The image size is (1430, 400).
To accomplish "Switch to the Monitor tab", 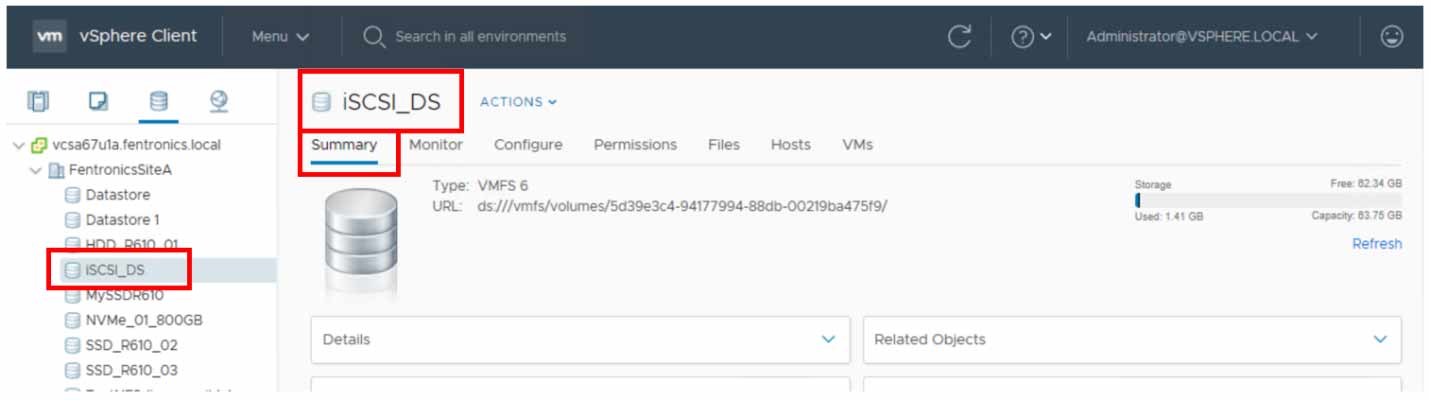I will [436, 145].
